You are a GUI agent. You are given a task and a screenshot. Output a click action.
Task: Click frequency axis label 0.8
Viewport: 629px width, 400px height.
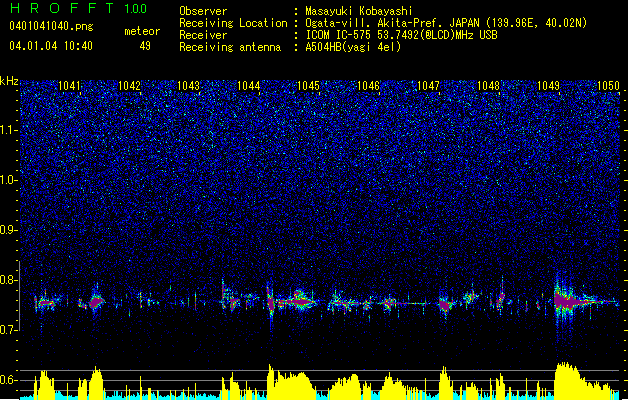(x=9, y=280)
